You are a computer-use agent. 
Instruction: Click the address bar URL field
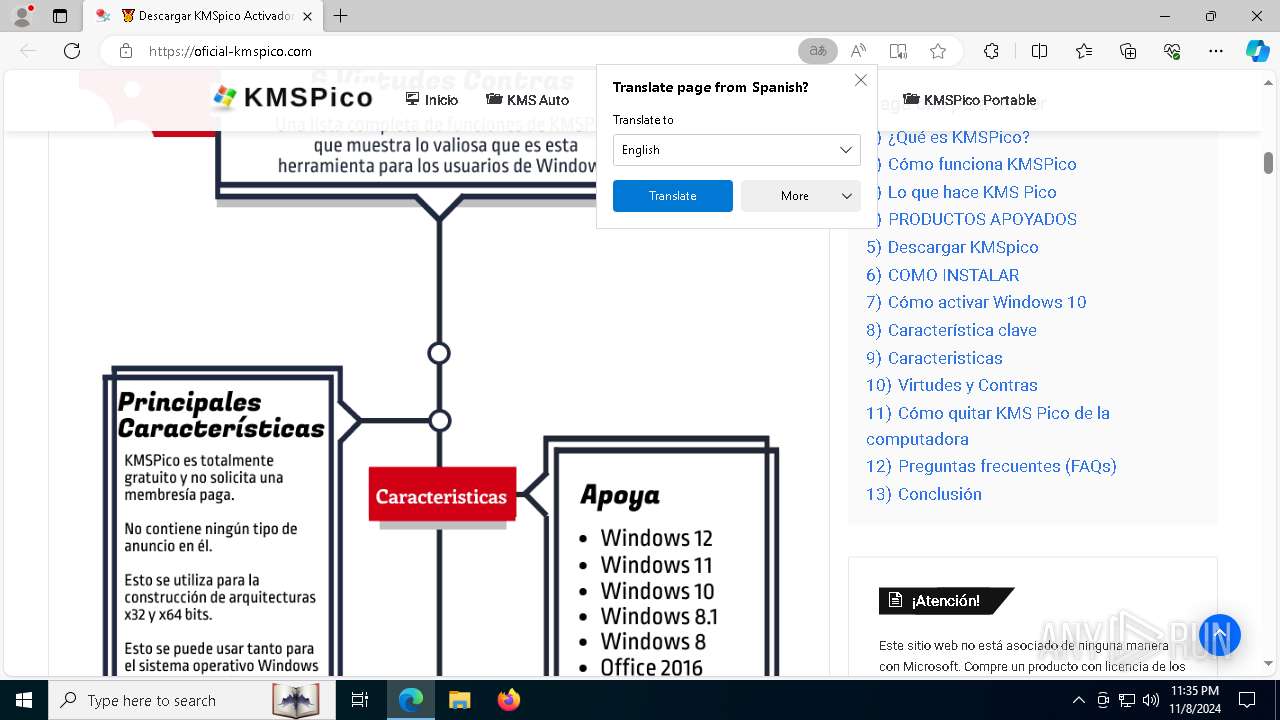click(x=460, y=51)
